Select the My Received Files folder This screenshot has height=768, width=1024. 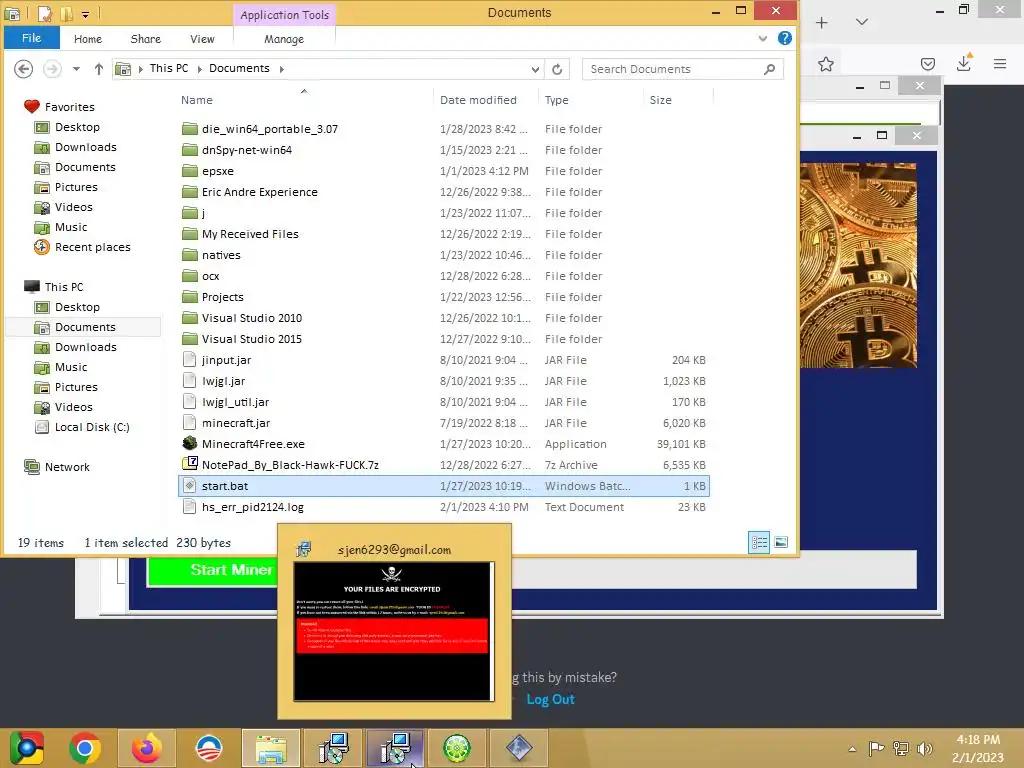249,234
